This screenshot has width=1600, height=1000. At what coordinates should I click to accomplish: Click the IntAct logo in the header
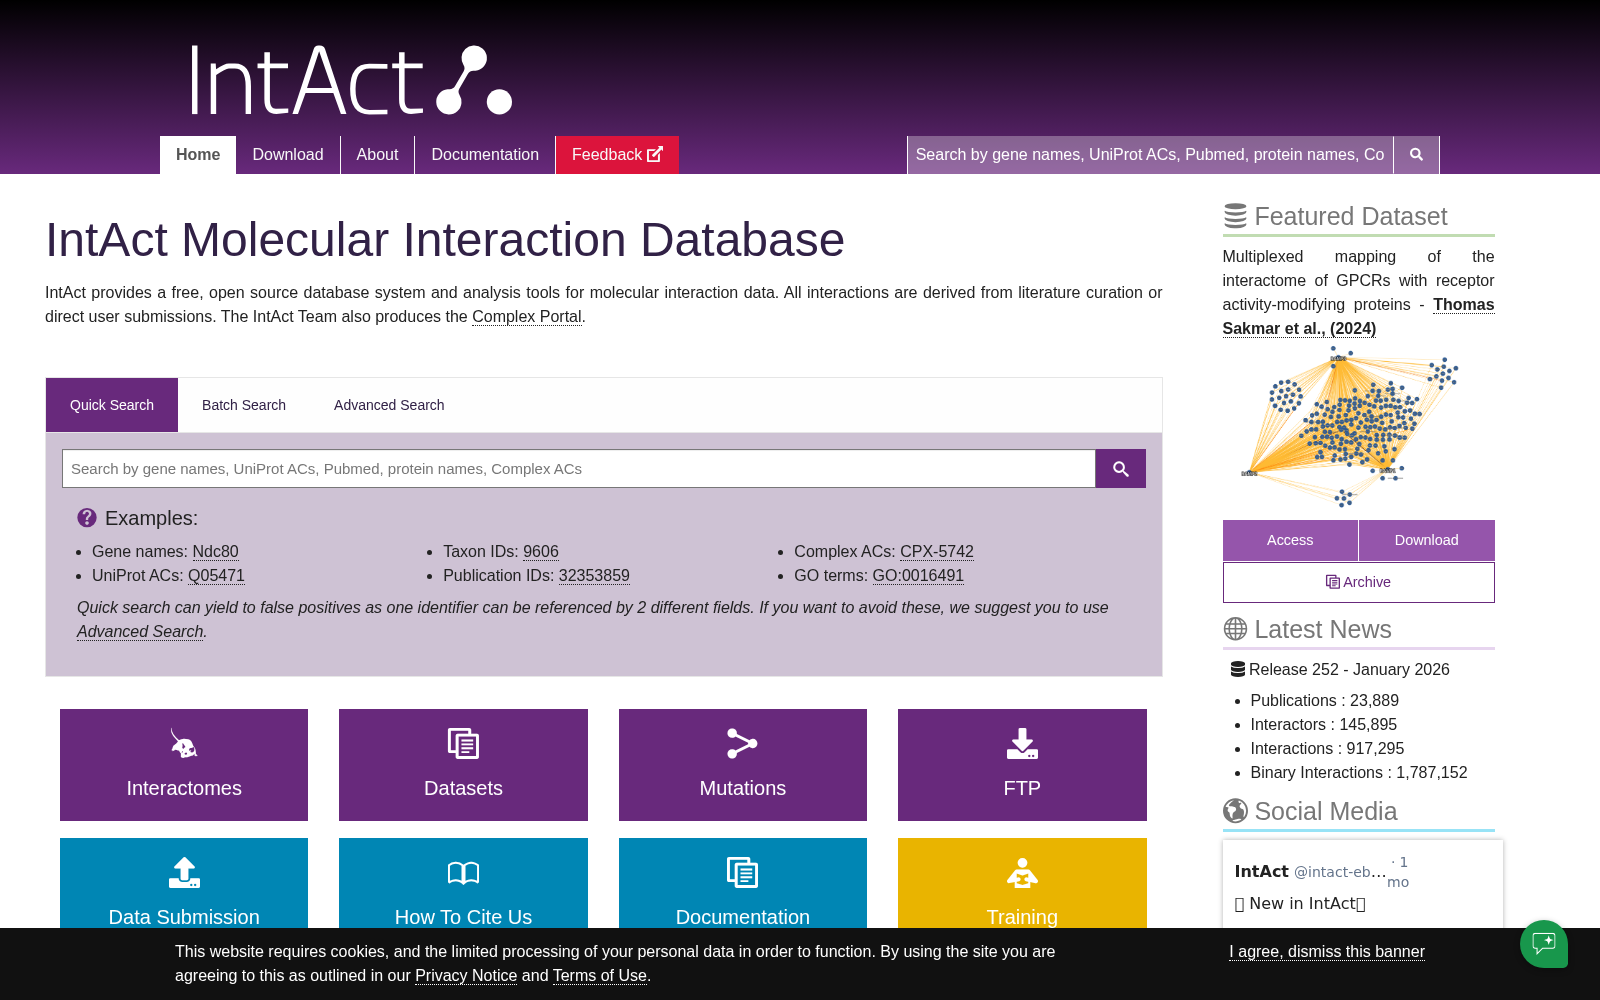351,80
